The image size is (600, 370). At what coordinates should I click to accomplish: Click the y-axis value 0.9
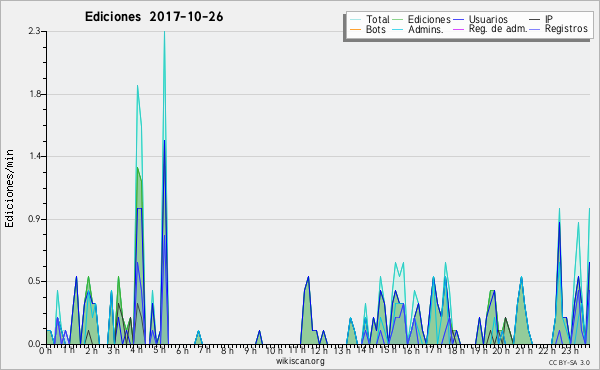click(34, 219)
